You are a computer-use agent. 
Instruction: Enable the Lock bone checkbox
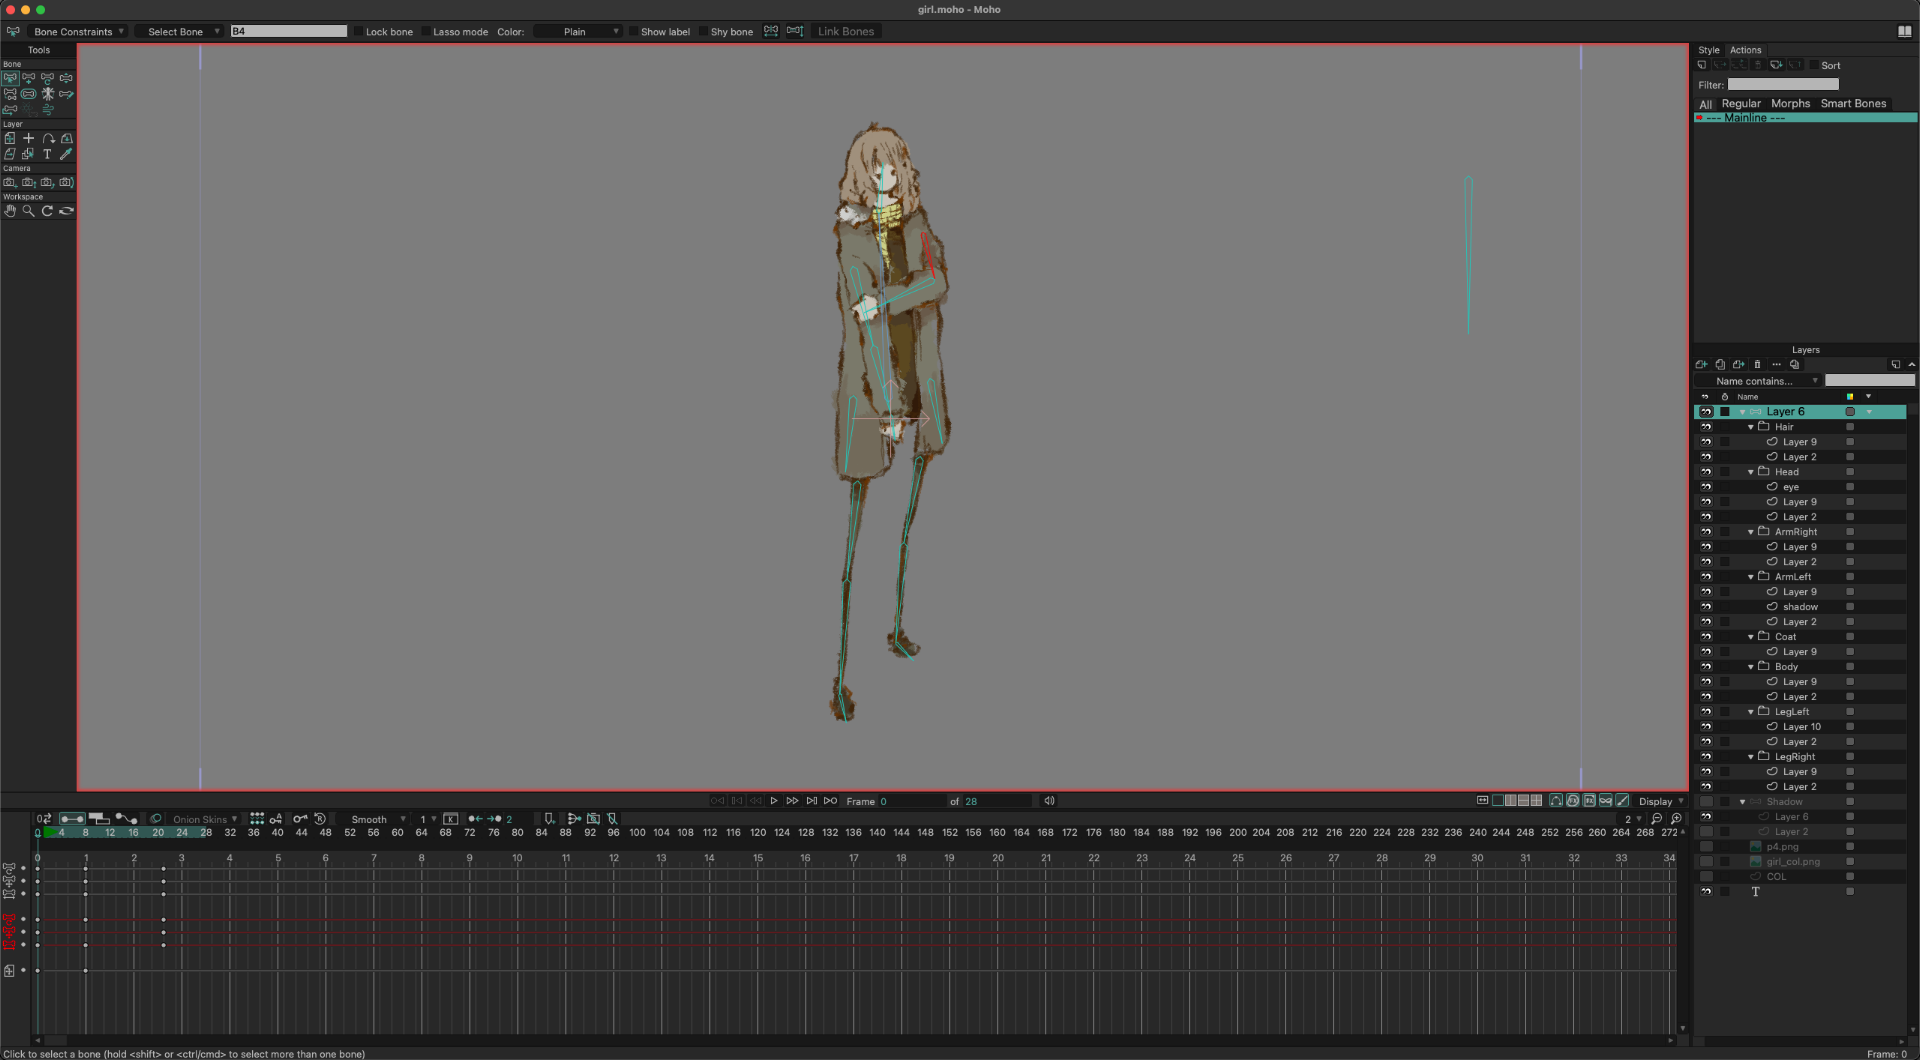point(359,32)
